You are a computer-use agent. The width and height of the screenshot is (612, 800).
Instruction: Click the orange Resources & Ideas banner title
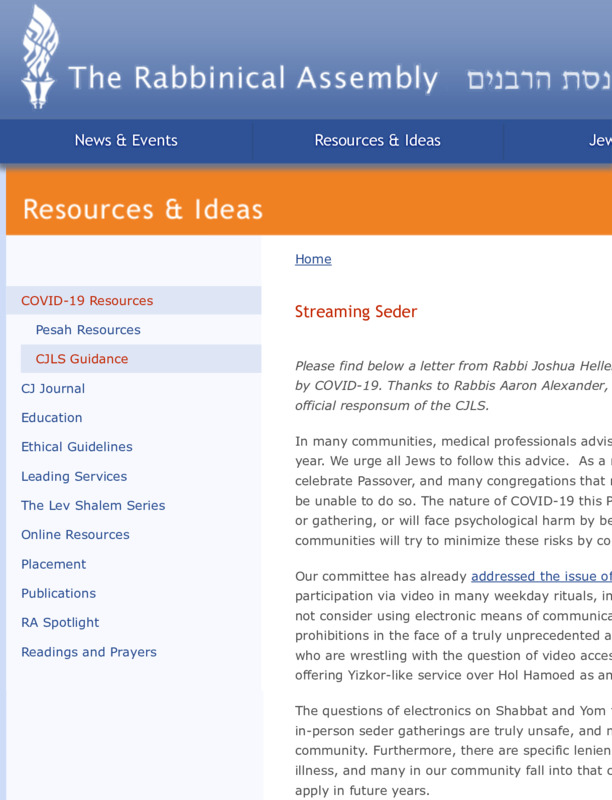tap(143, 210)
